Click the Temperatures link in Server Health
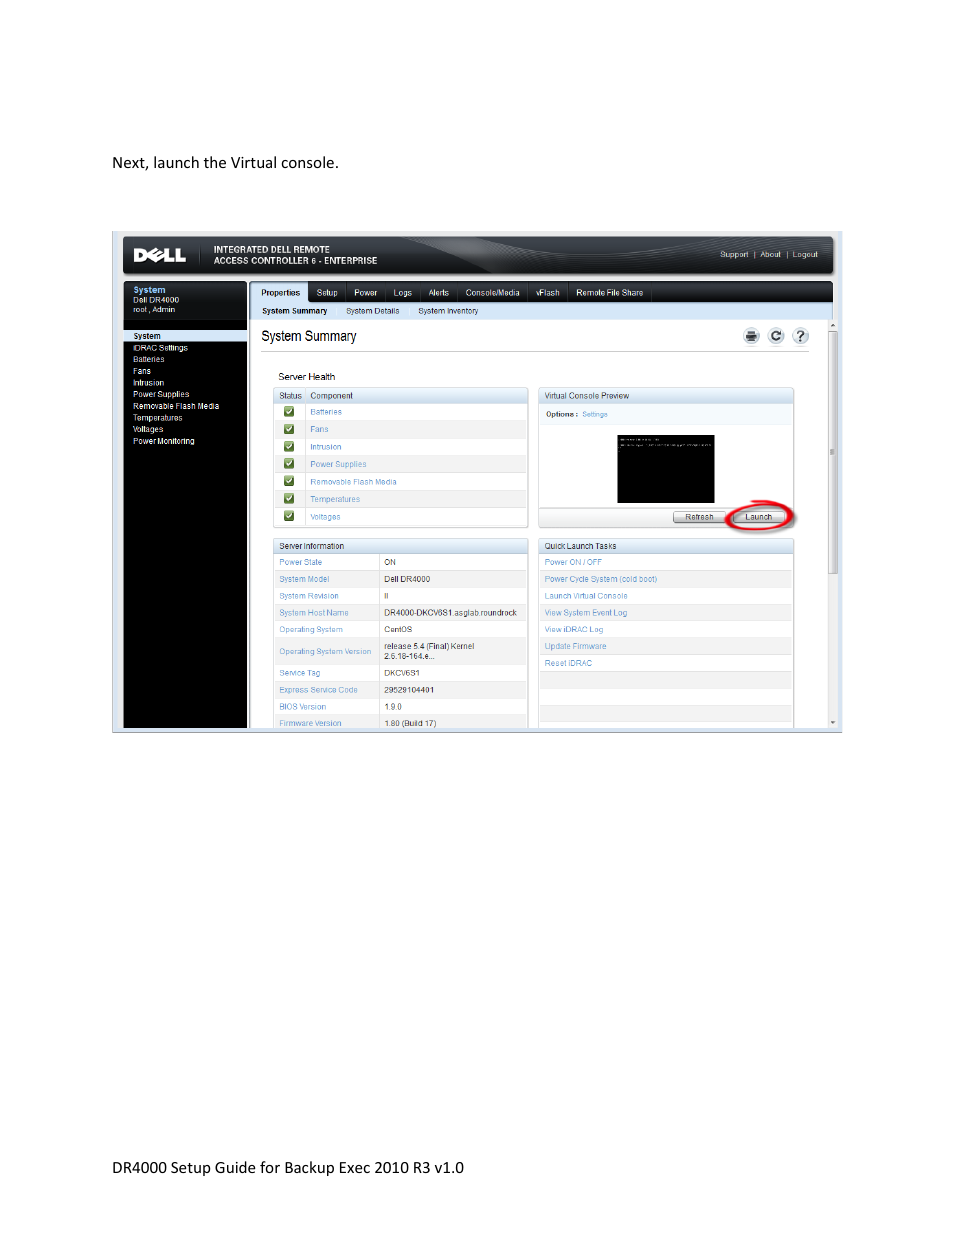This screenshot has width=954, height=1235. 335,499
